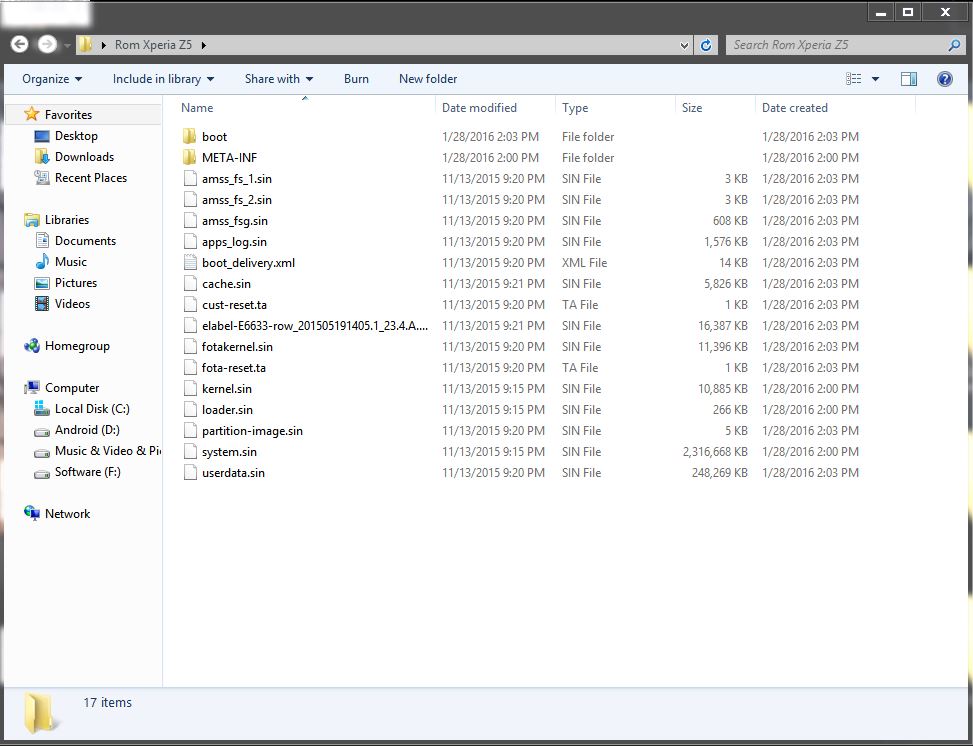Select Favorites in navigation pane

[x=68, y=114]
